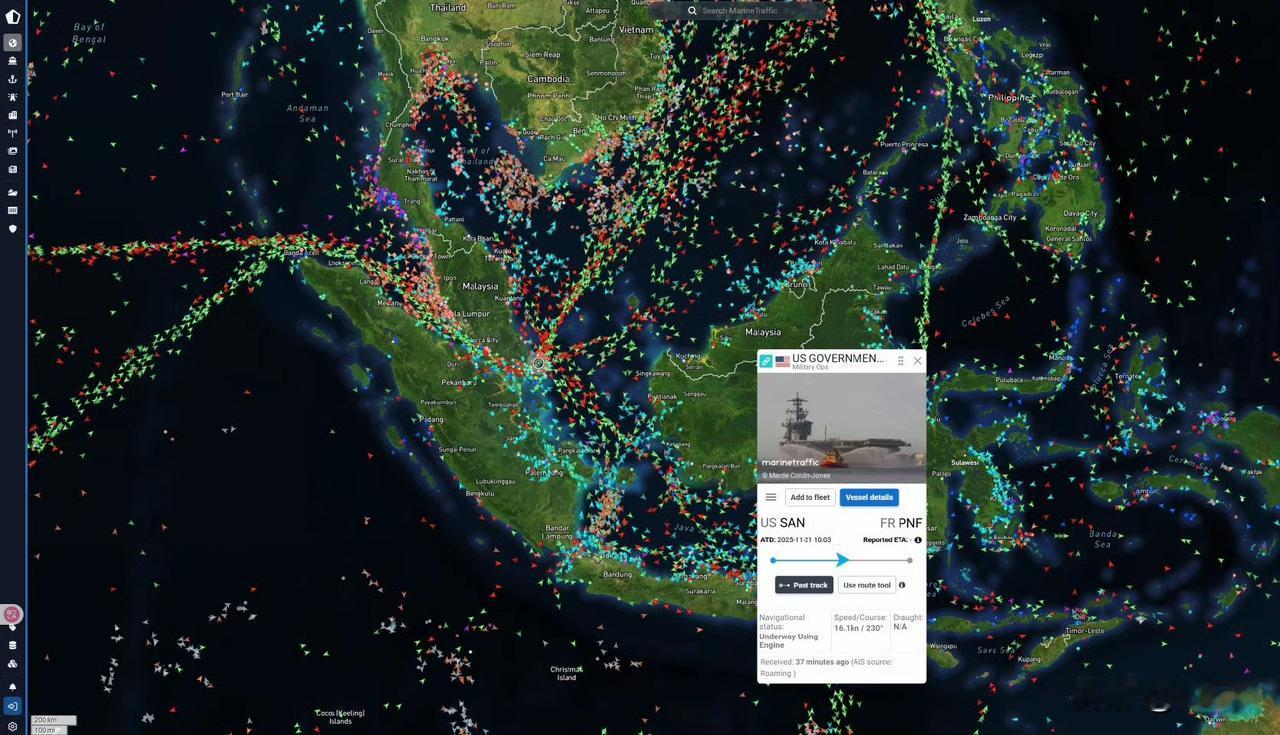This screenshot has width=1280, height=735.
Task: Click the aircraft carrier vessel photo
Action: pyautogui.click(x=842, y=428)
